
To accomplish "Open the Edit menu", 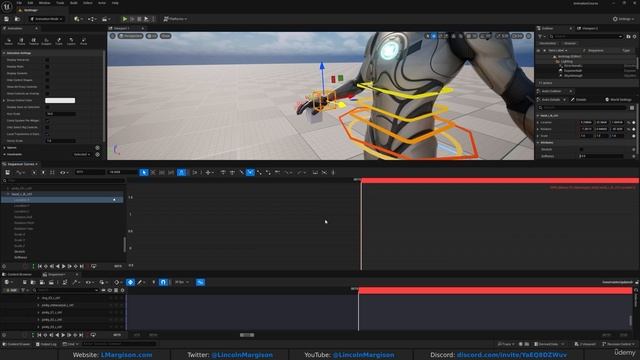I will click(x=30, y=3).
